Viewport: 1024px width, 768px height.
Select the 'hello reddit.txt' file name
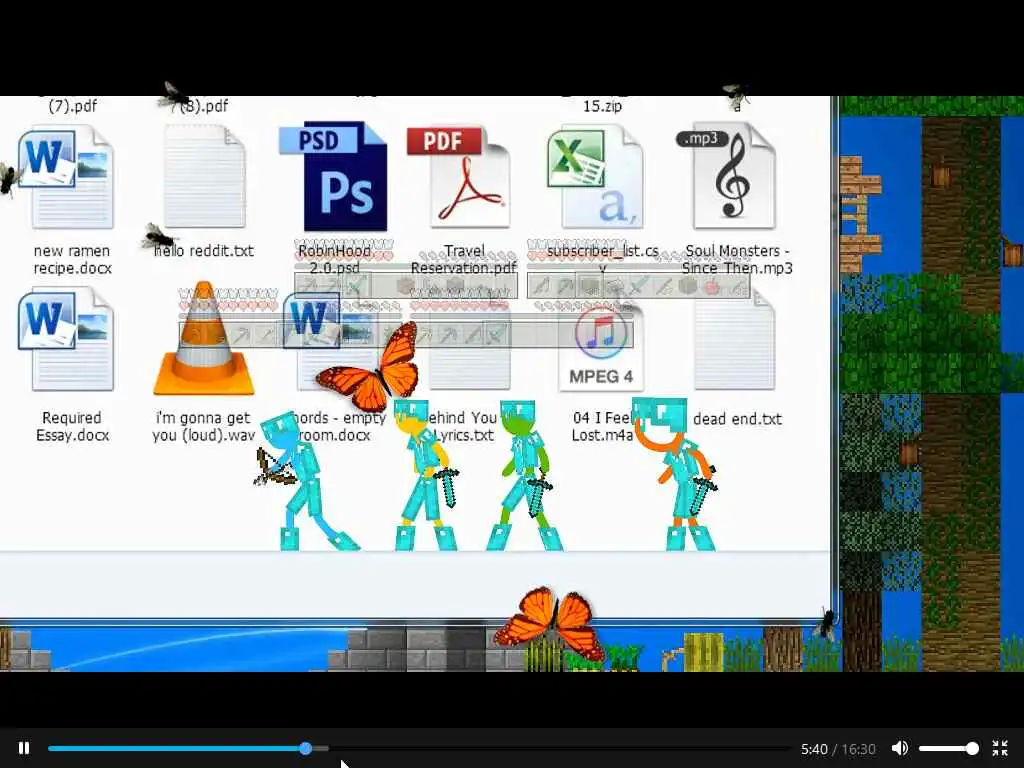pyautogui.click(x=204, y=251)
